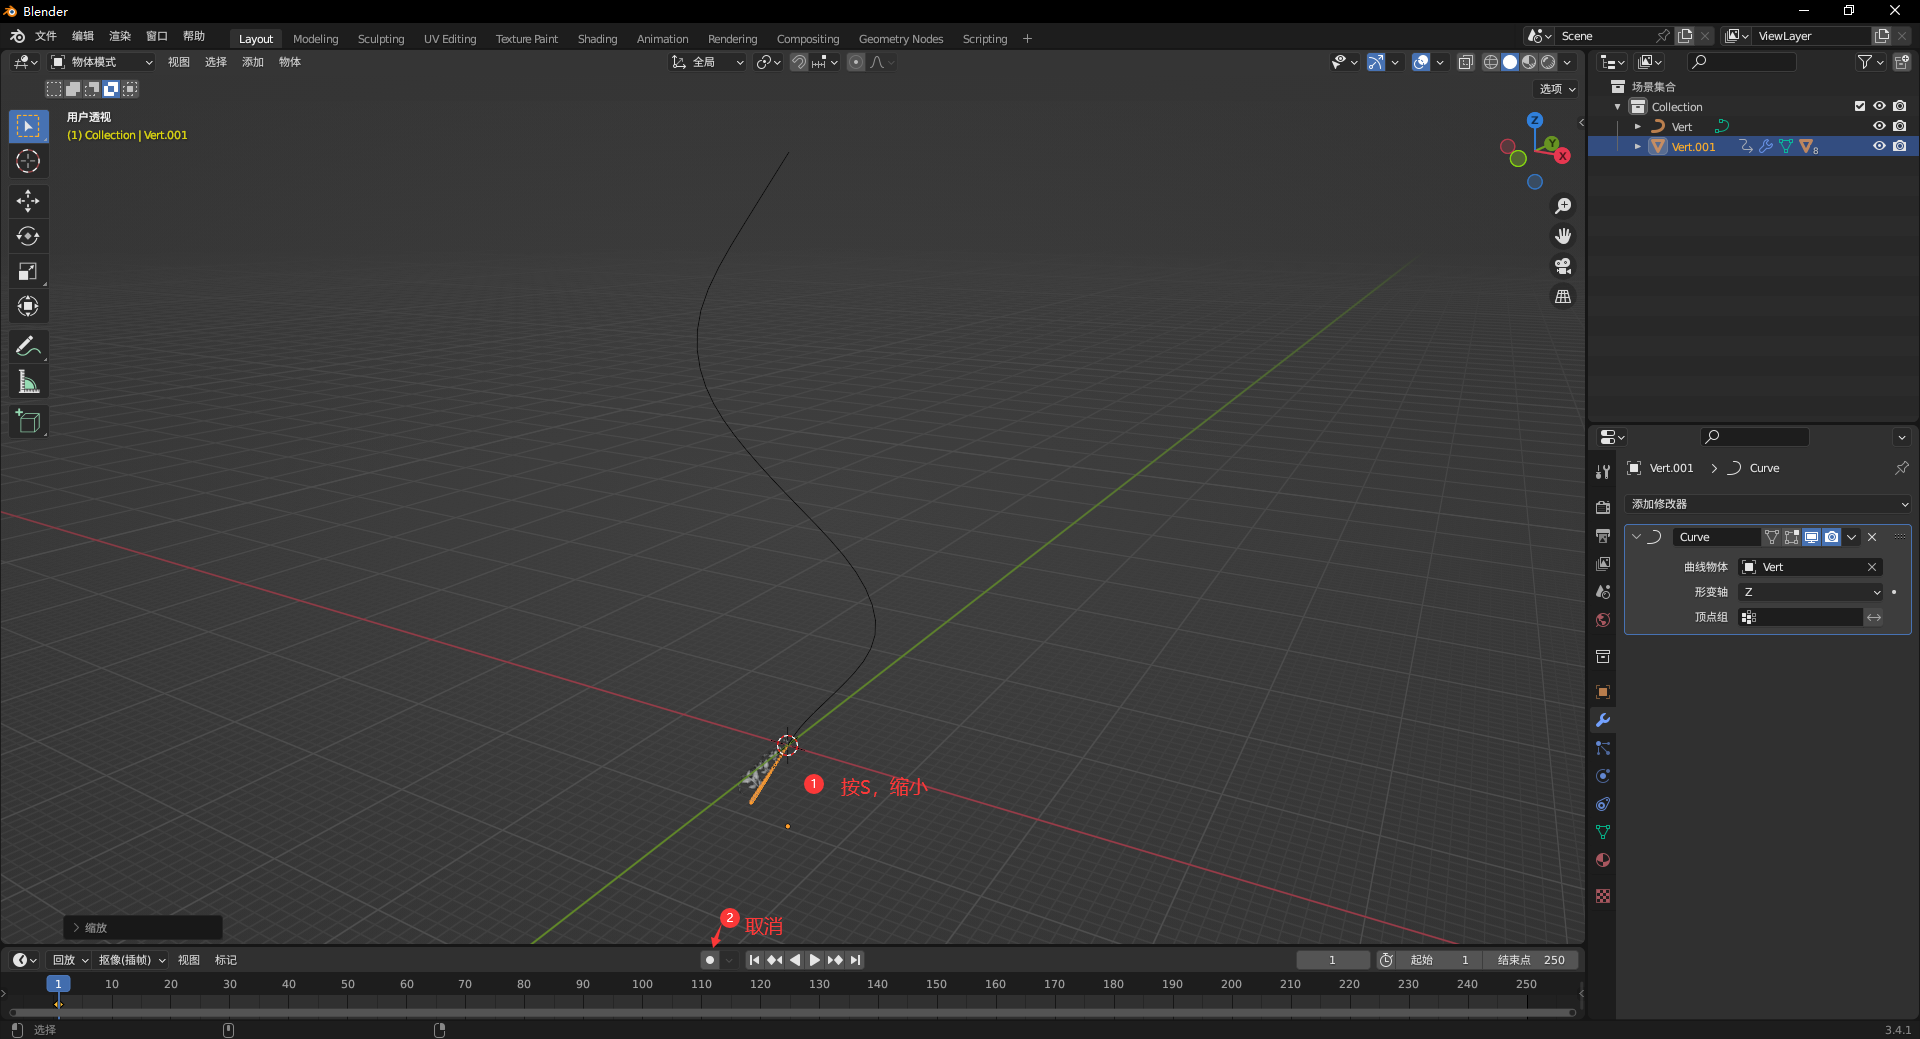Viewport: 1920px width, 1039px height.
Task: Open transform orientation dropdown 全局
Action: tap(708, 62)
